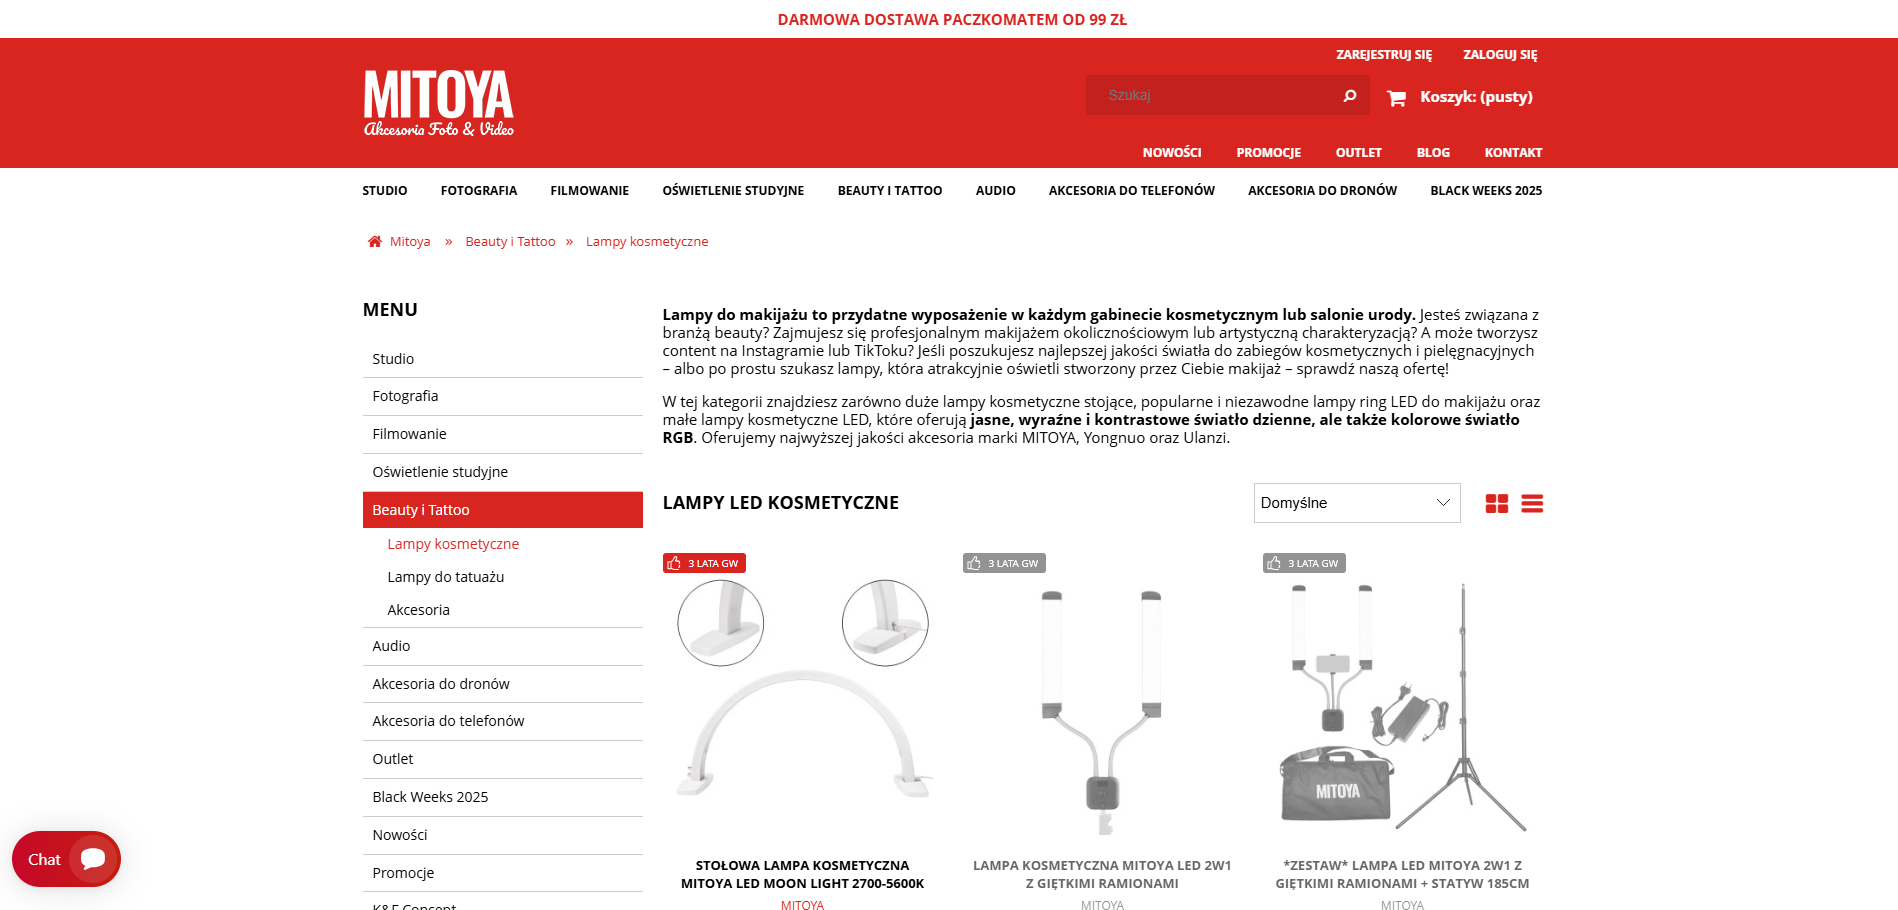
Task: Click the home icon in breadcrumb
Action: (375, 241)
